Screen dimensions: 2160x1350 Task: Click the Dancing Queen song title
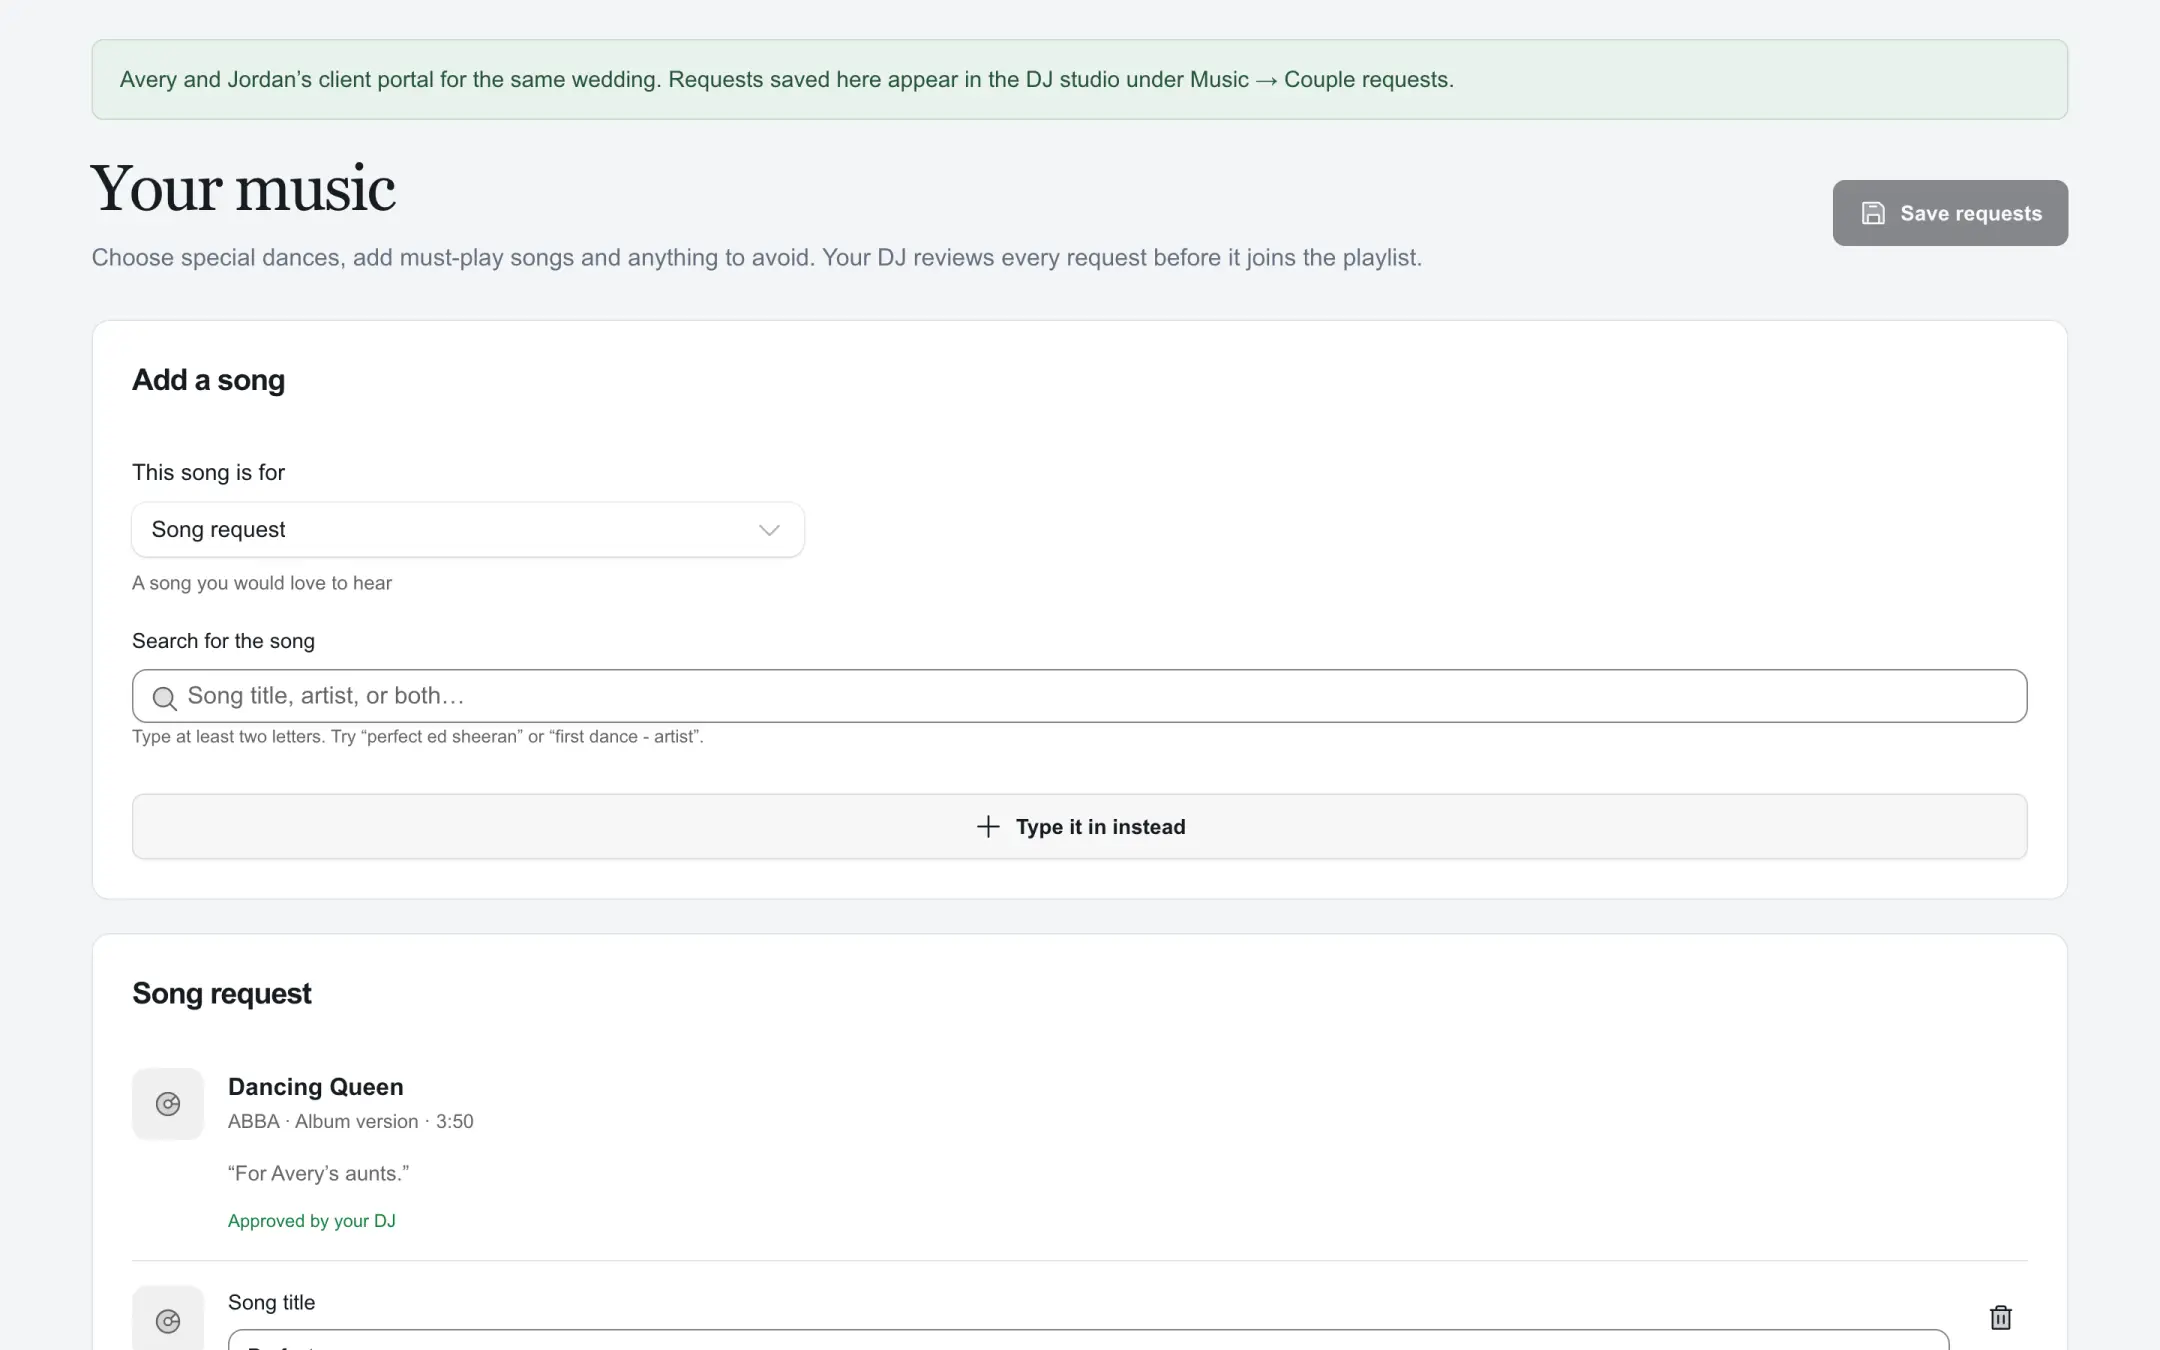316,1087
